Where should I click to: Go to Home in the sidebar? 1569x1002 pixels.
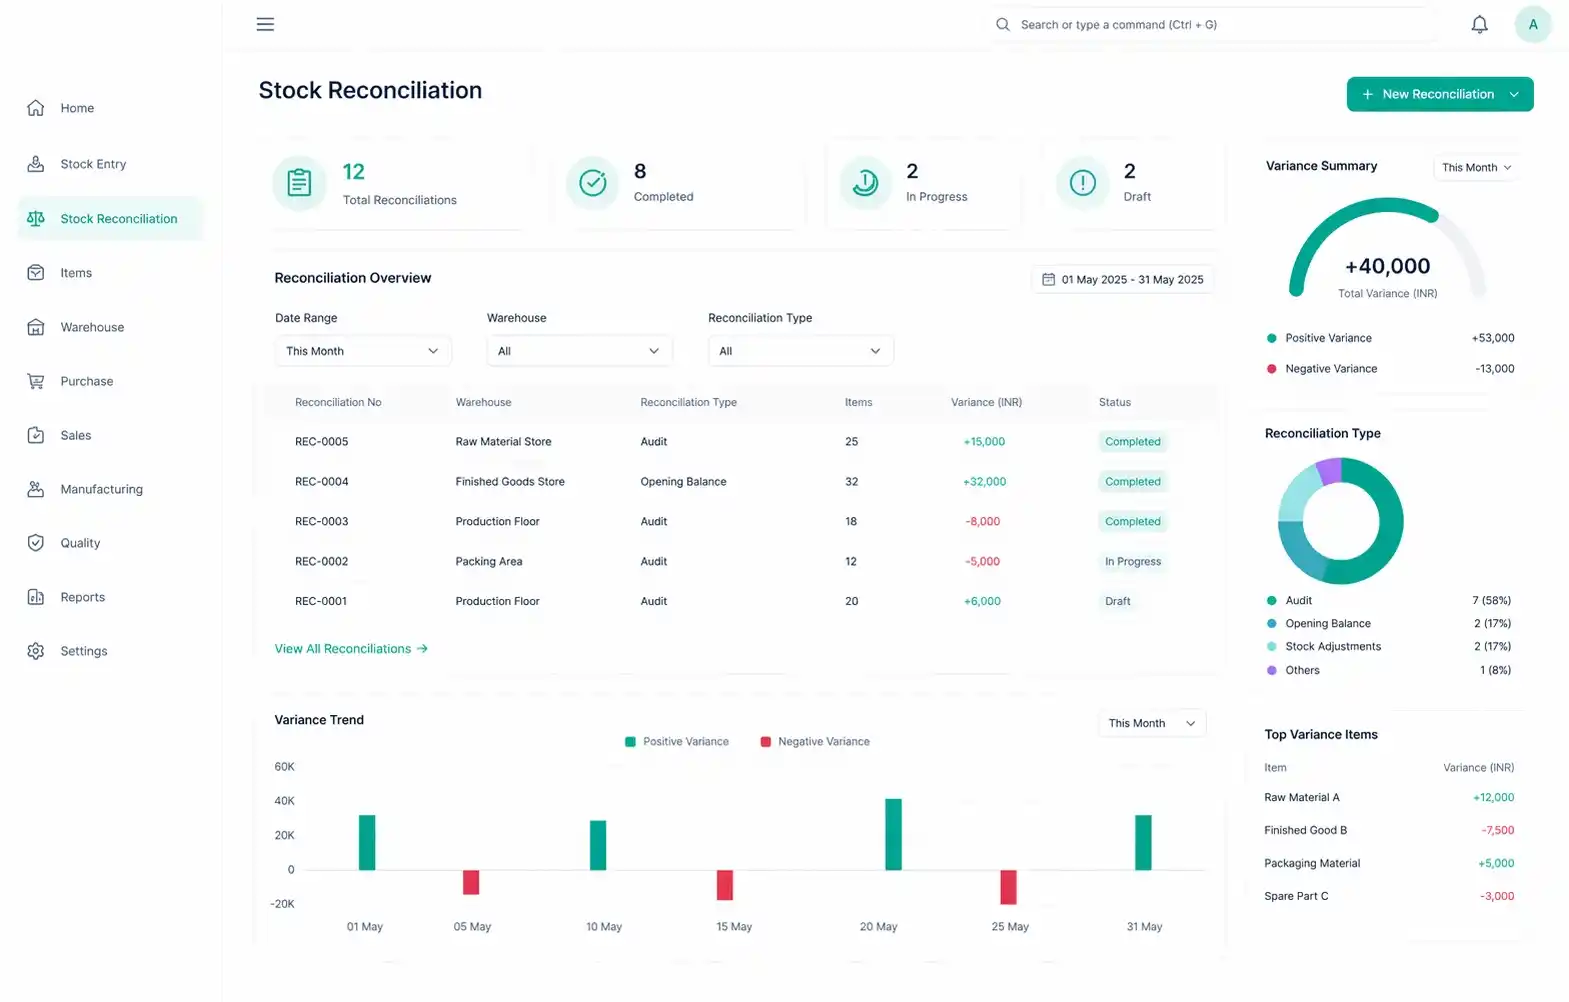click(77, 108)
